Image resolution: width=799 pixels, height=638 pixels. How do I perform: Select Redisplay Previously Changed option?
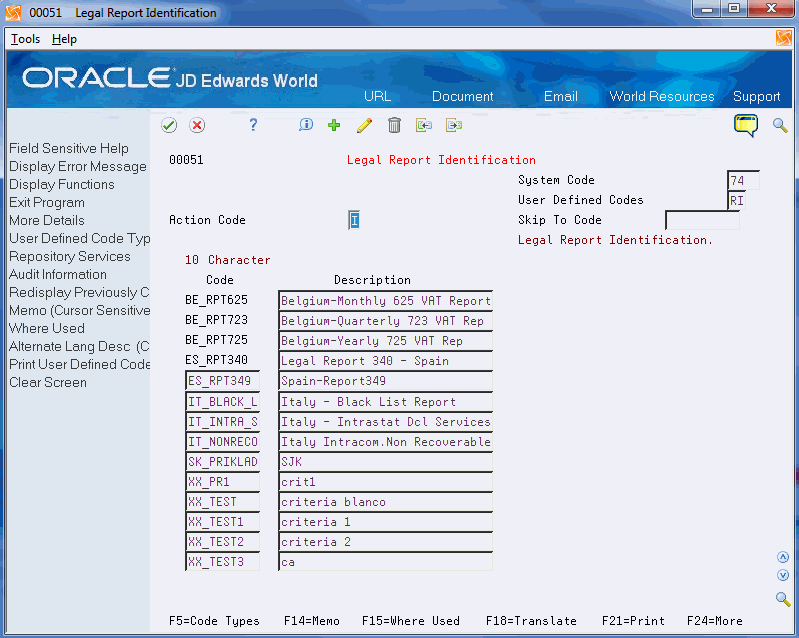[x=79, y=293]
